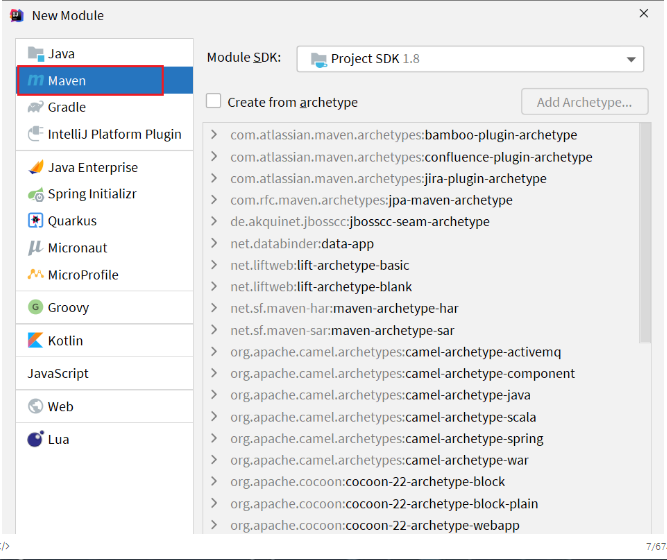This screenshot has width=667, height=560.
Task: Click the Groovy green G icon
Action: coord(36,307)
